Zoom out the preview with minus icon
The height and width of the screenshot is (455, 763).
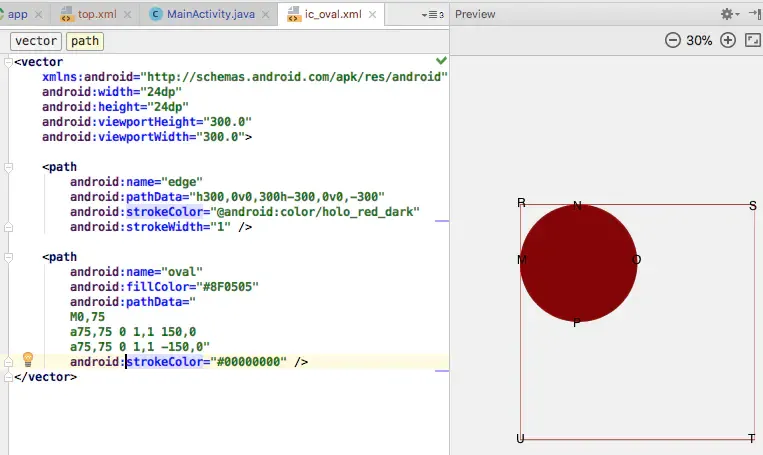coord(672,40)
